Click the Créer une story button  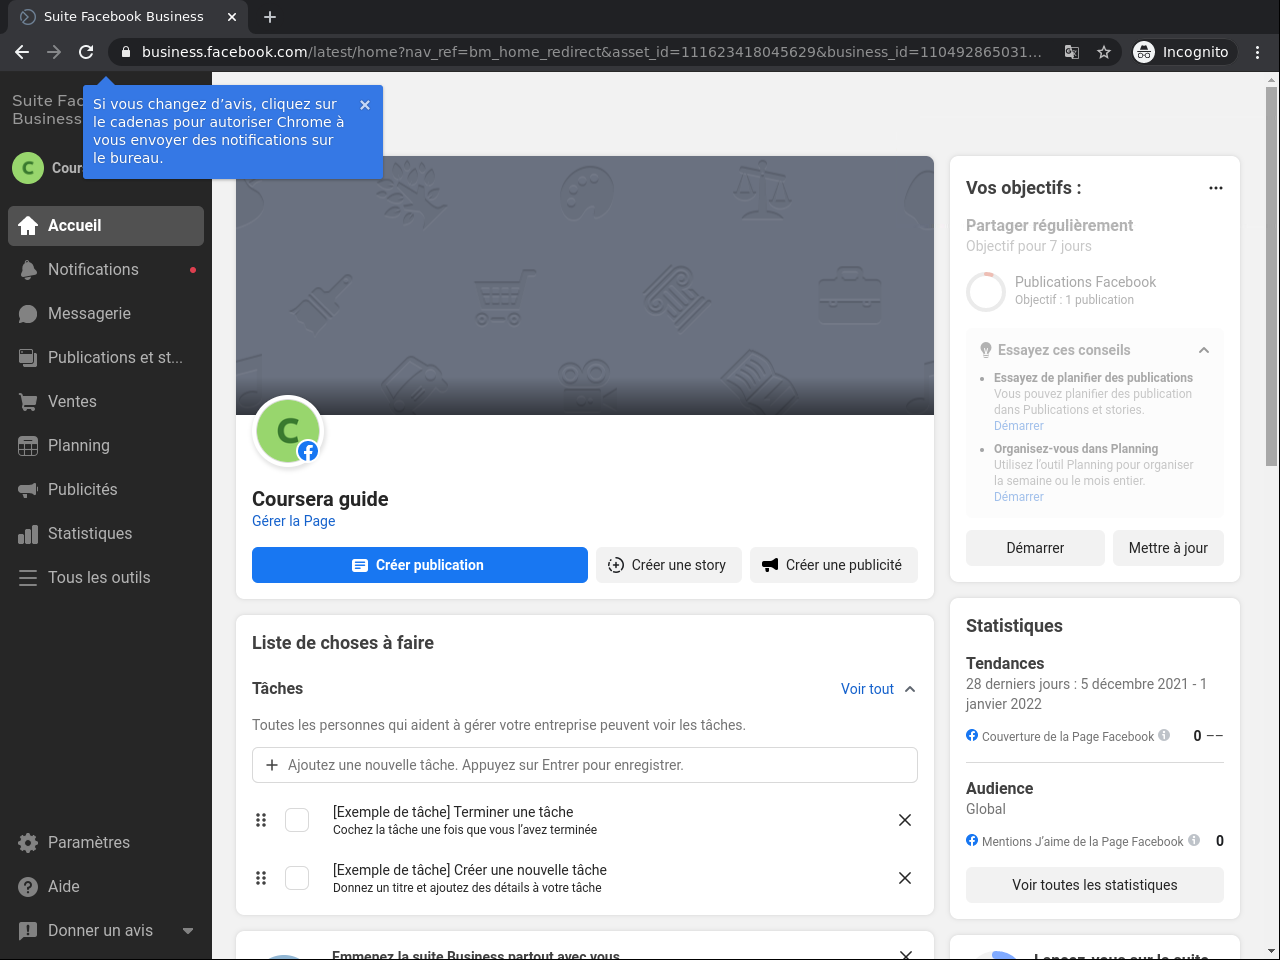[x=668, y=565]
